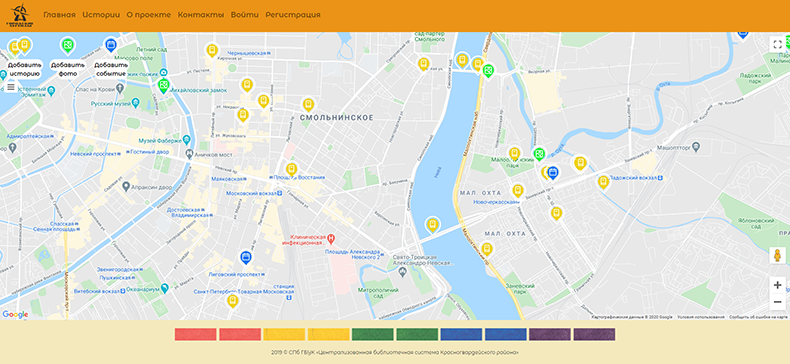Viewport: 790px width, 364px height.
Task: Click the Добавить историю button
Action: pos(24,69)
